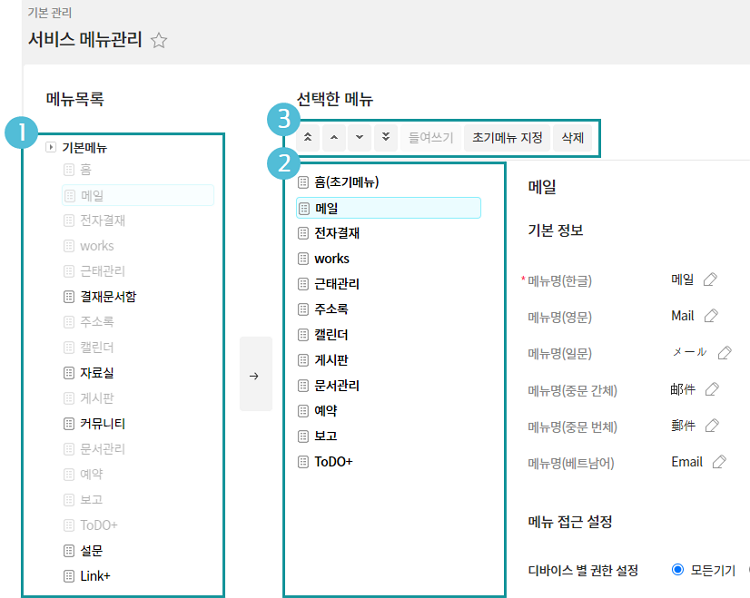Move selected menu to the bottom
Screen dimensions: 750x598
pyautogui.click(x=386, y=138)
